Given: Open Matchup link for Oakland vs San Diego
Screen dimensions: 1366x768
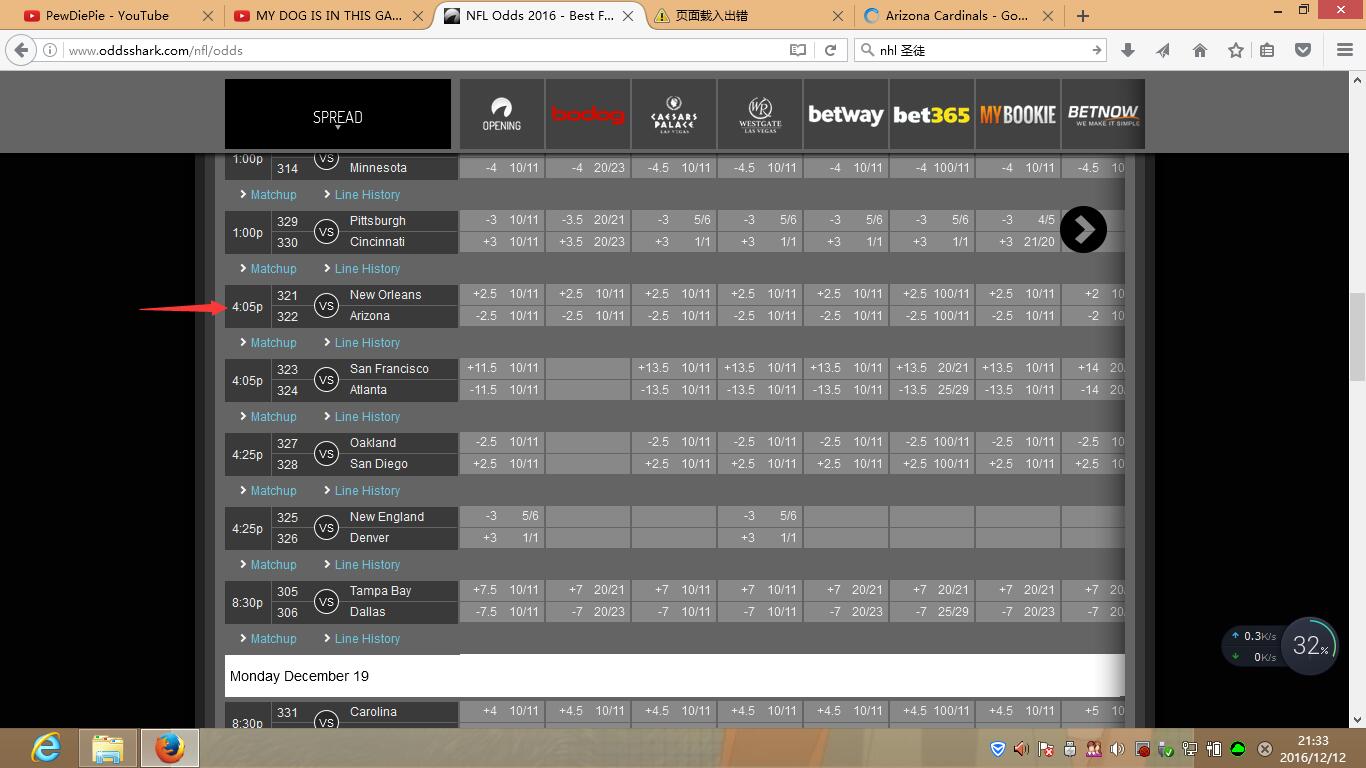Looking at the screenshot, I should tap(273, 491).
